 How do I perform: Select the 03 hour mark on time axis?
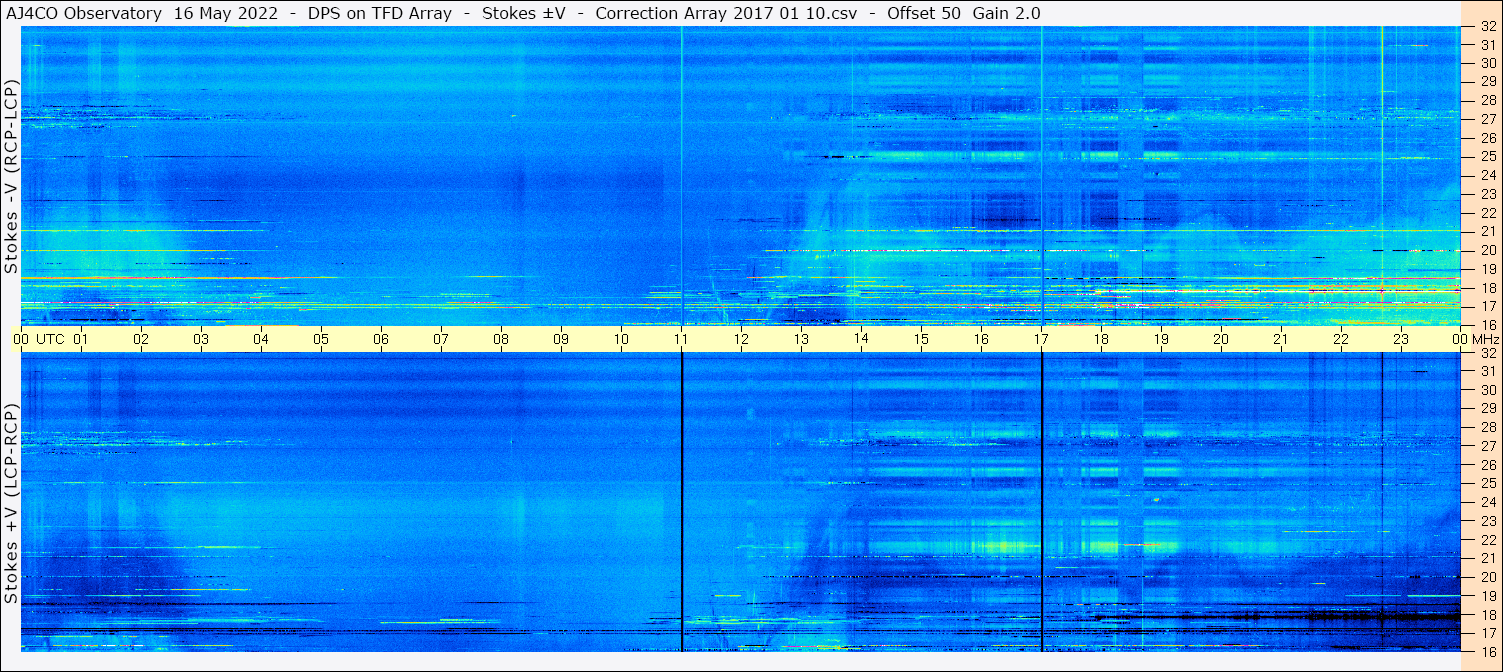pos(201,339)
